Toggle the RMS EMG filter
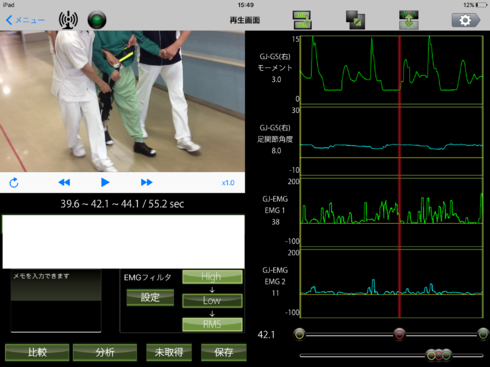This screenshot has width=490, height=367. [212, 324]
